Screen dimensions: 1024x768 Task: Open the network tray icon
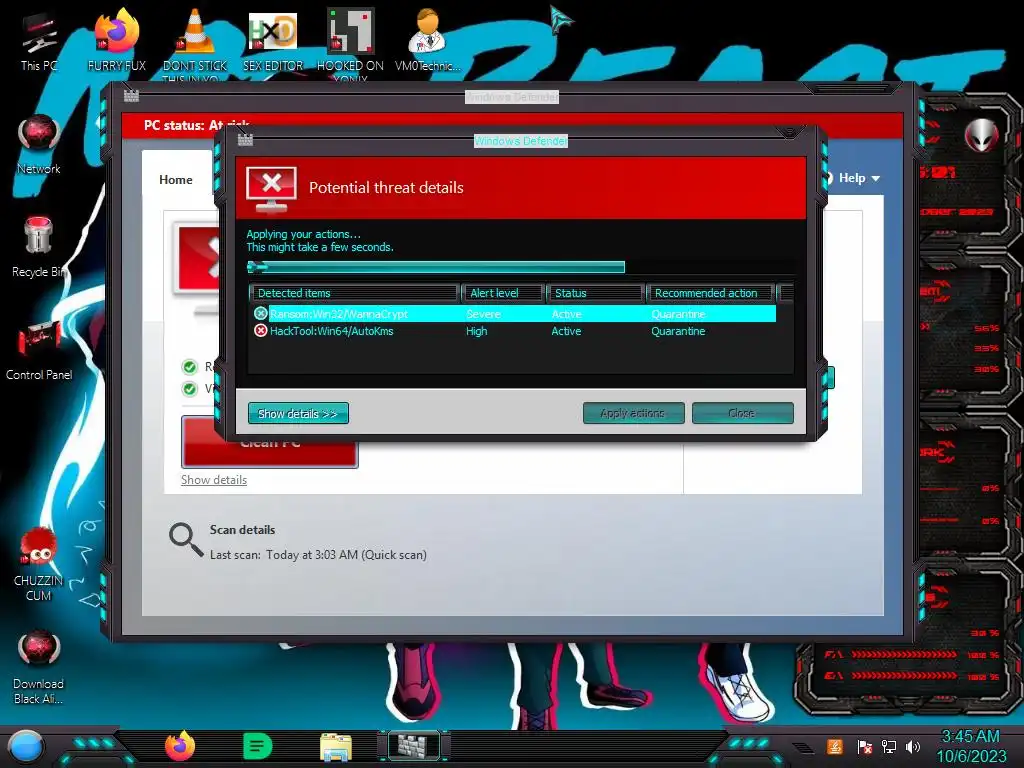pyautogui.click(x=888, y=747)
